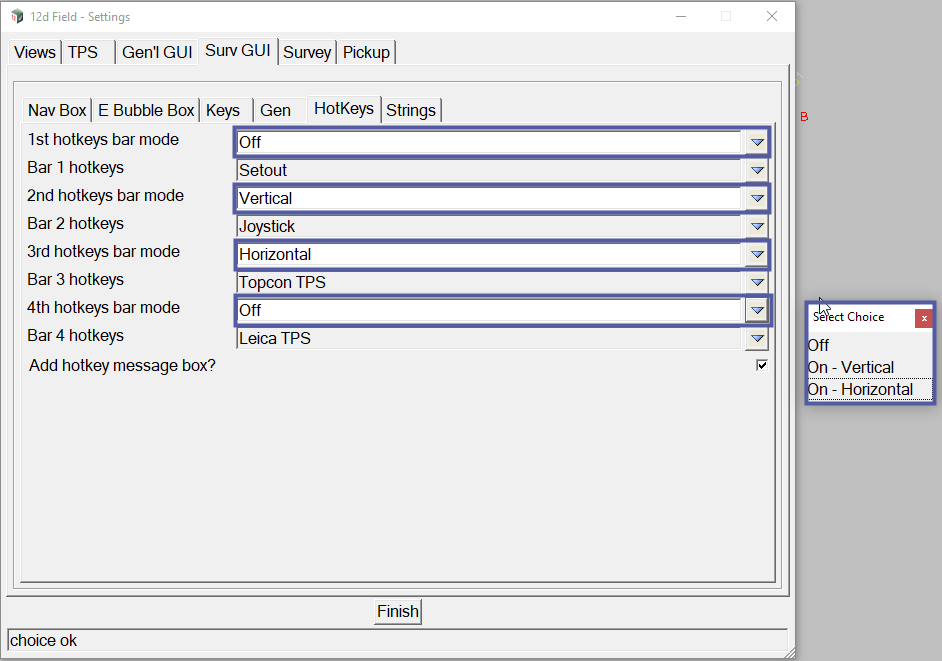Click the 4th hotkeys bar mode field
Viewport: 942px width, 661px height.
(488, 311)
